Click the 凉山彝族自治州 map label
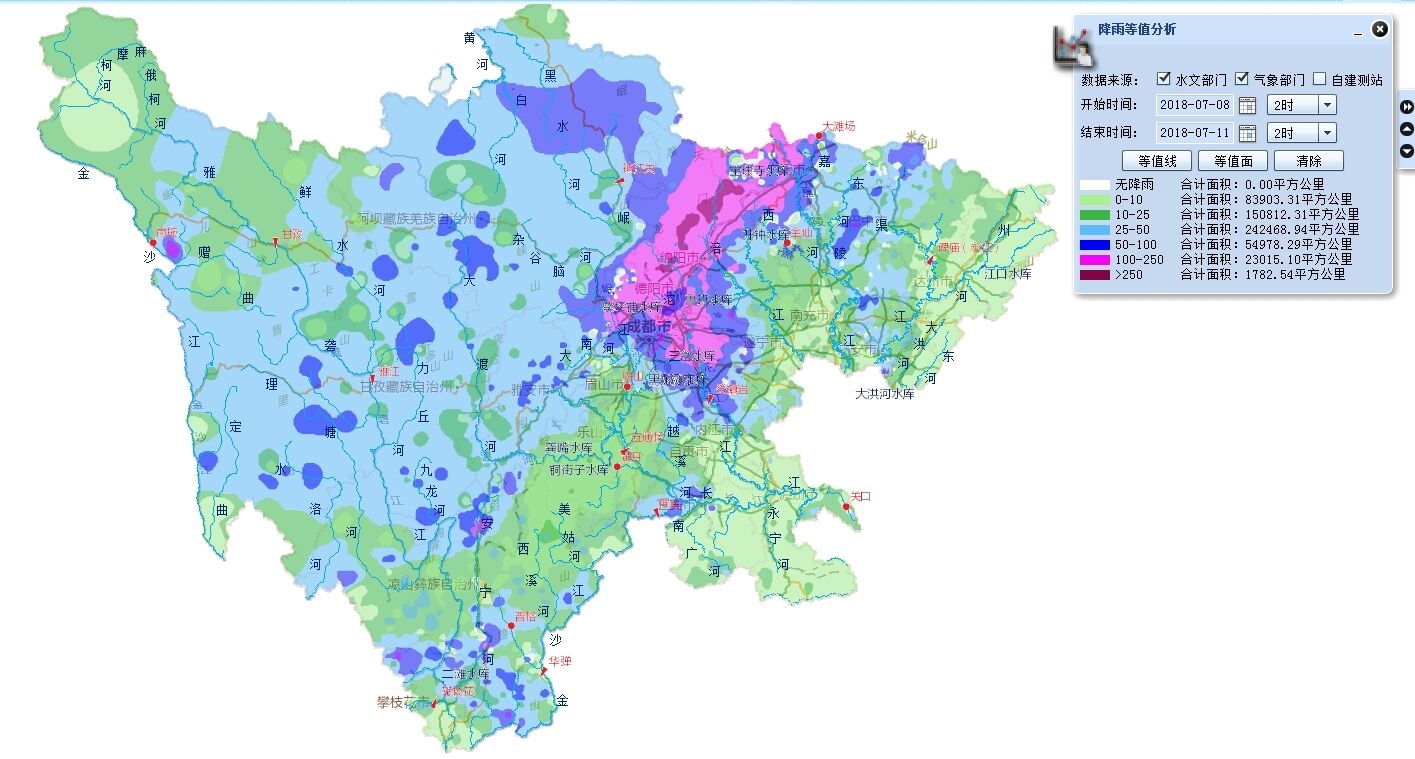1415x759 pixels. 435,584
